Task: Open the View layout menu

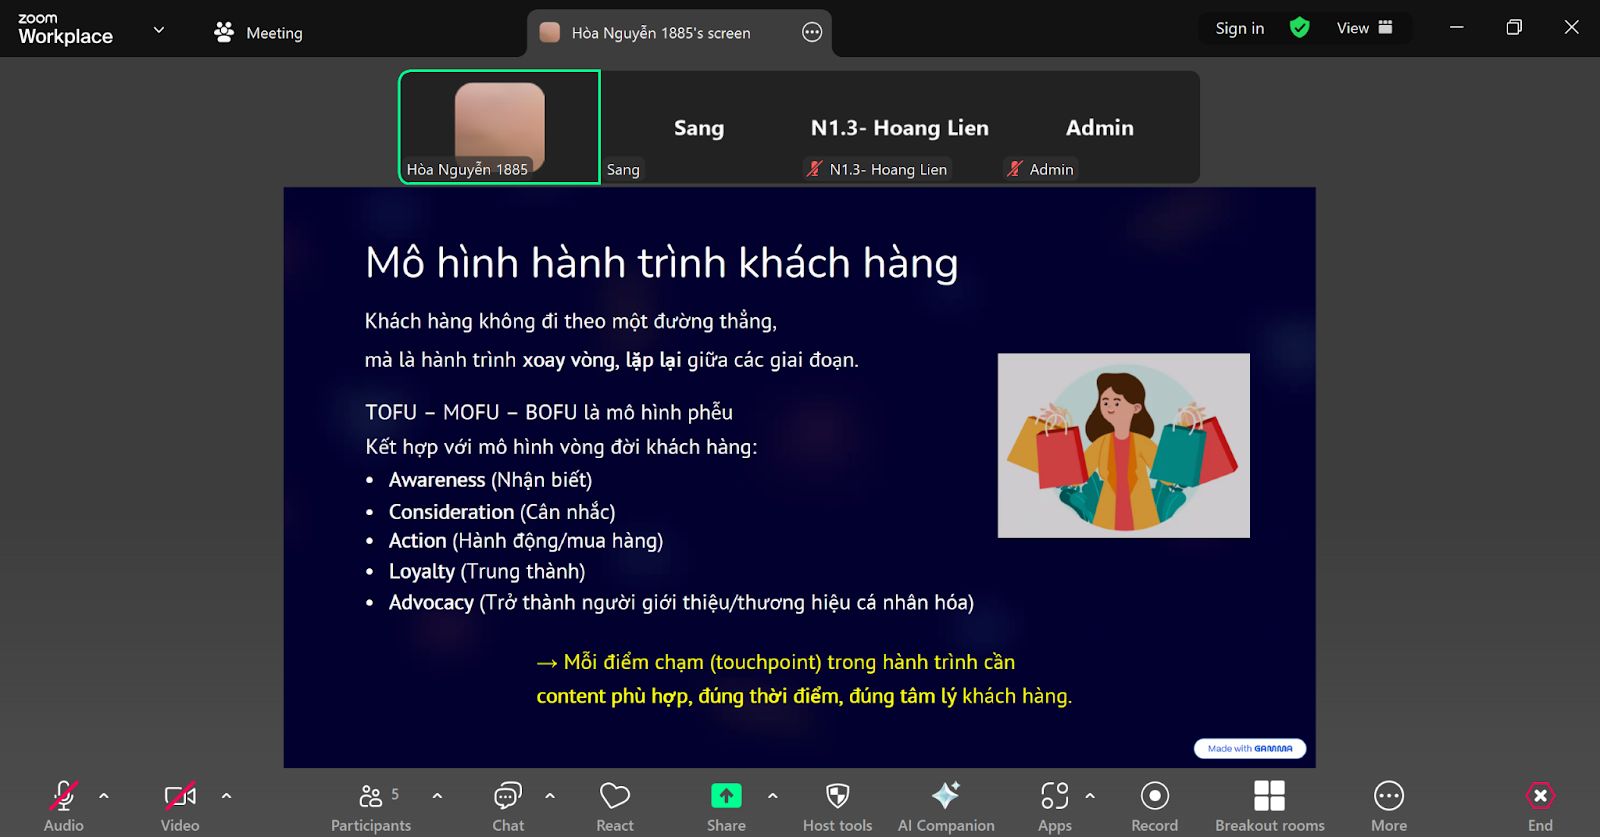Action: [1364, 28]
